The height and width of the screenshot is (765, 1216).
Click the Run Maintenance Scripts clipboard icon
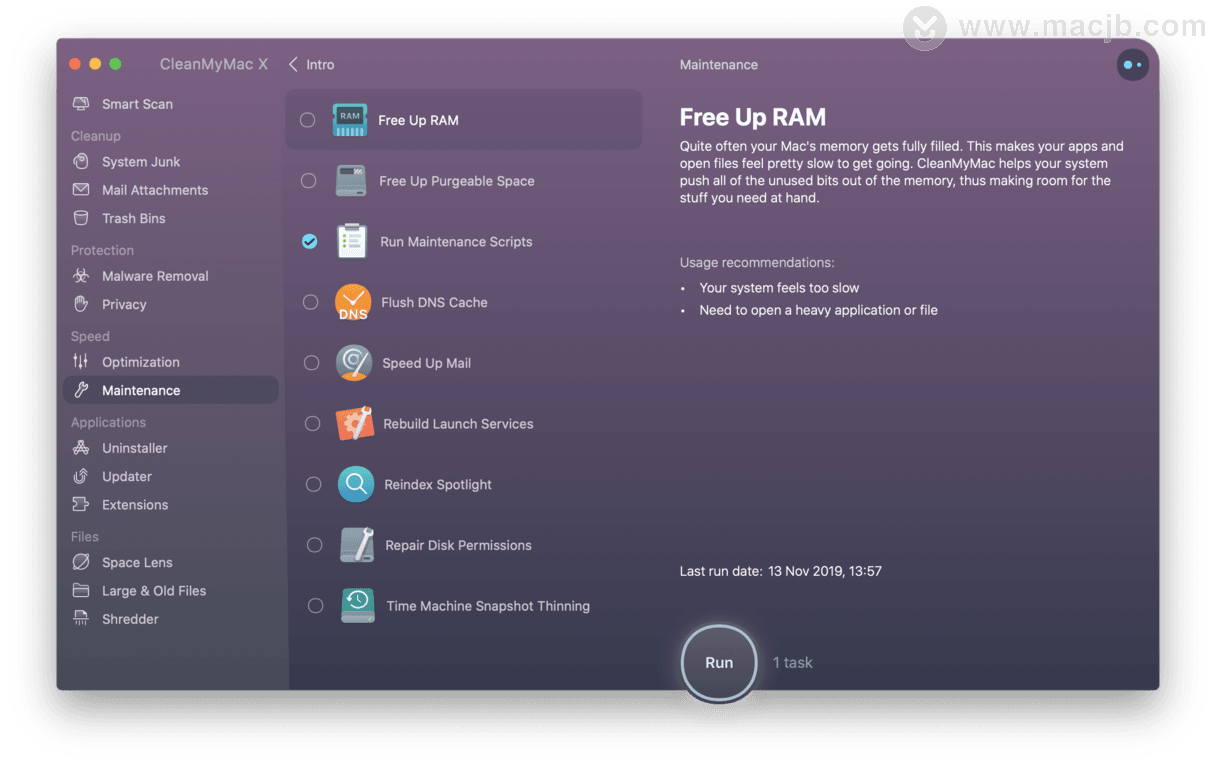pyautogui.click(x=352, y=241)
